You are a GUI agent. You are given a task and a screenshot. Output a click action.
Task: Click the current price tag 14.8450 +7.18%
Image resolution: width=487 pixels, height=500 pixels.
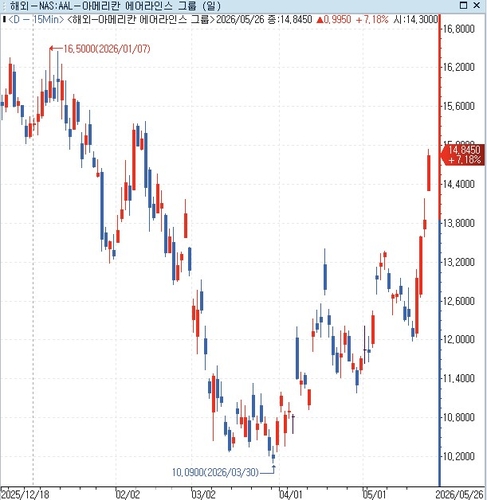pyautogui.click(x=464, y=155)
